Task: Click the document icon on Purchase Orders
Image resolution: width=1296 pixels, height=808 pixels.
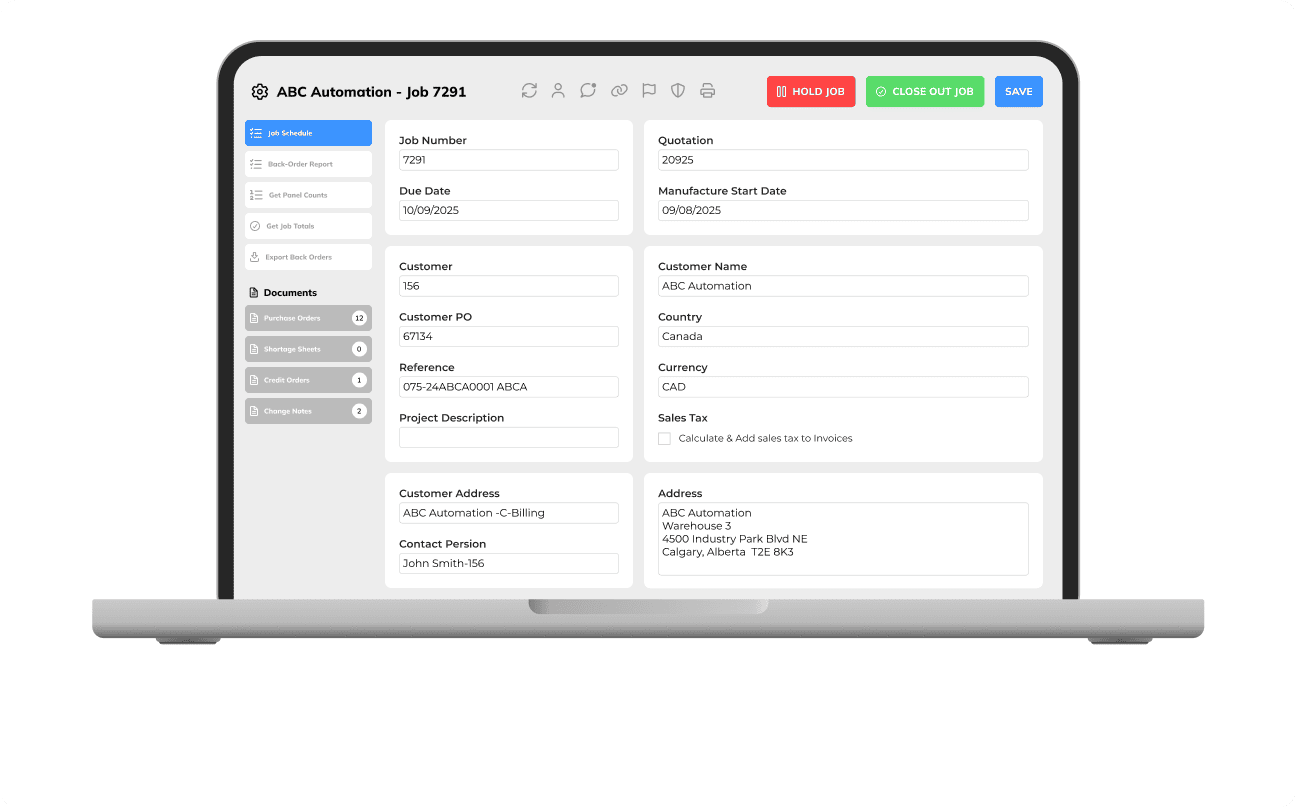Action: pos(254,318)
